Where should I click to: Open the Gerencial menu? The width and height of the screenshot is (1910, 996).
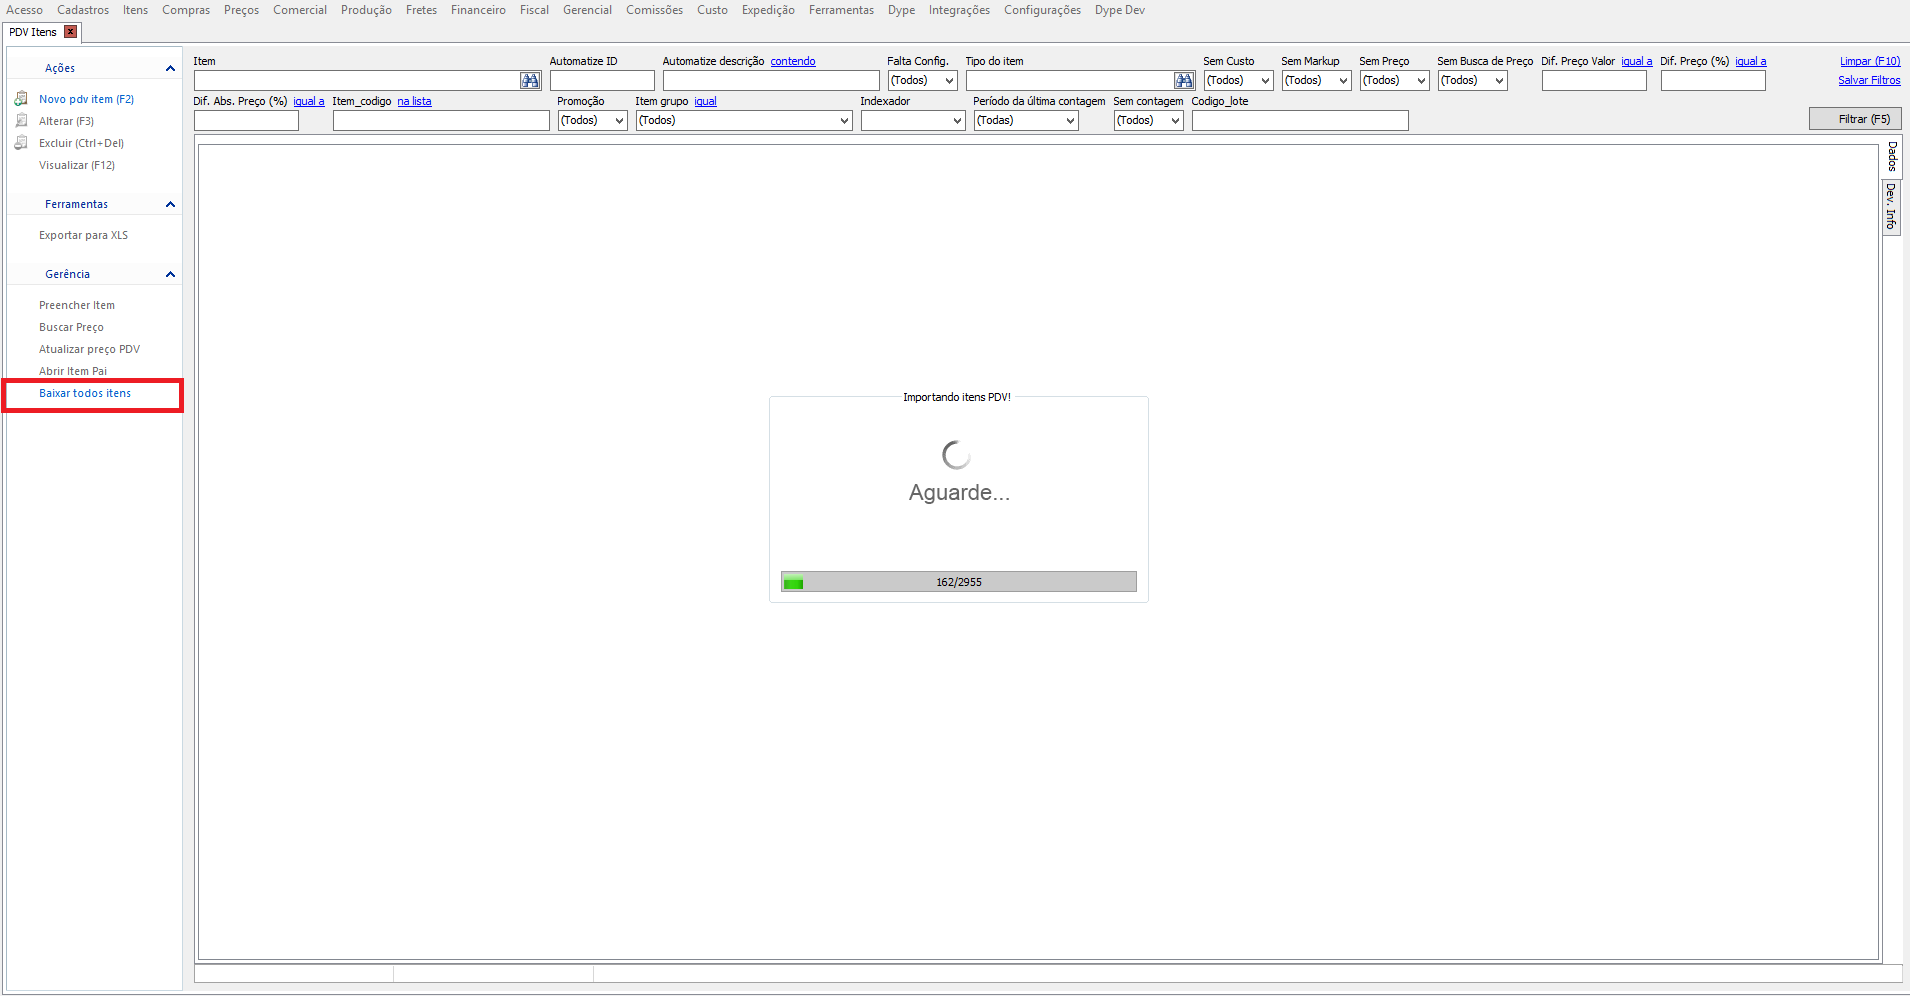pyautogui.click(x=587, y=10)
